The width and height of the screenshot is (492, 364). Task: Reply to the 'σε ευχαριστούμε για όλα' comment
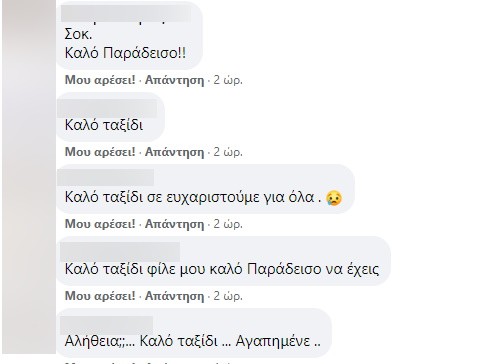[x=174, y=224]
